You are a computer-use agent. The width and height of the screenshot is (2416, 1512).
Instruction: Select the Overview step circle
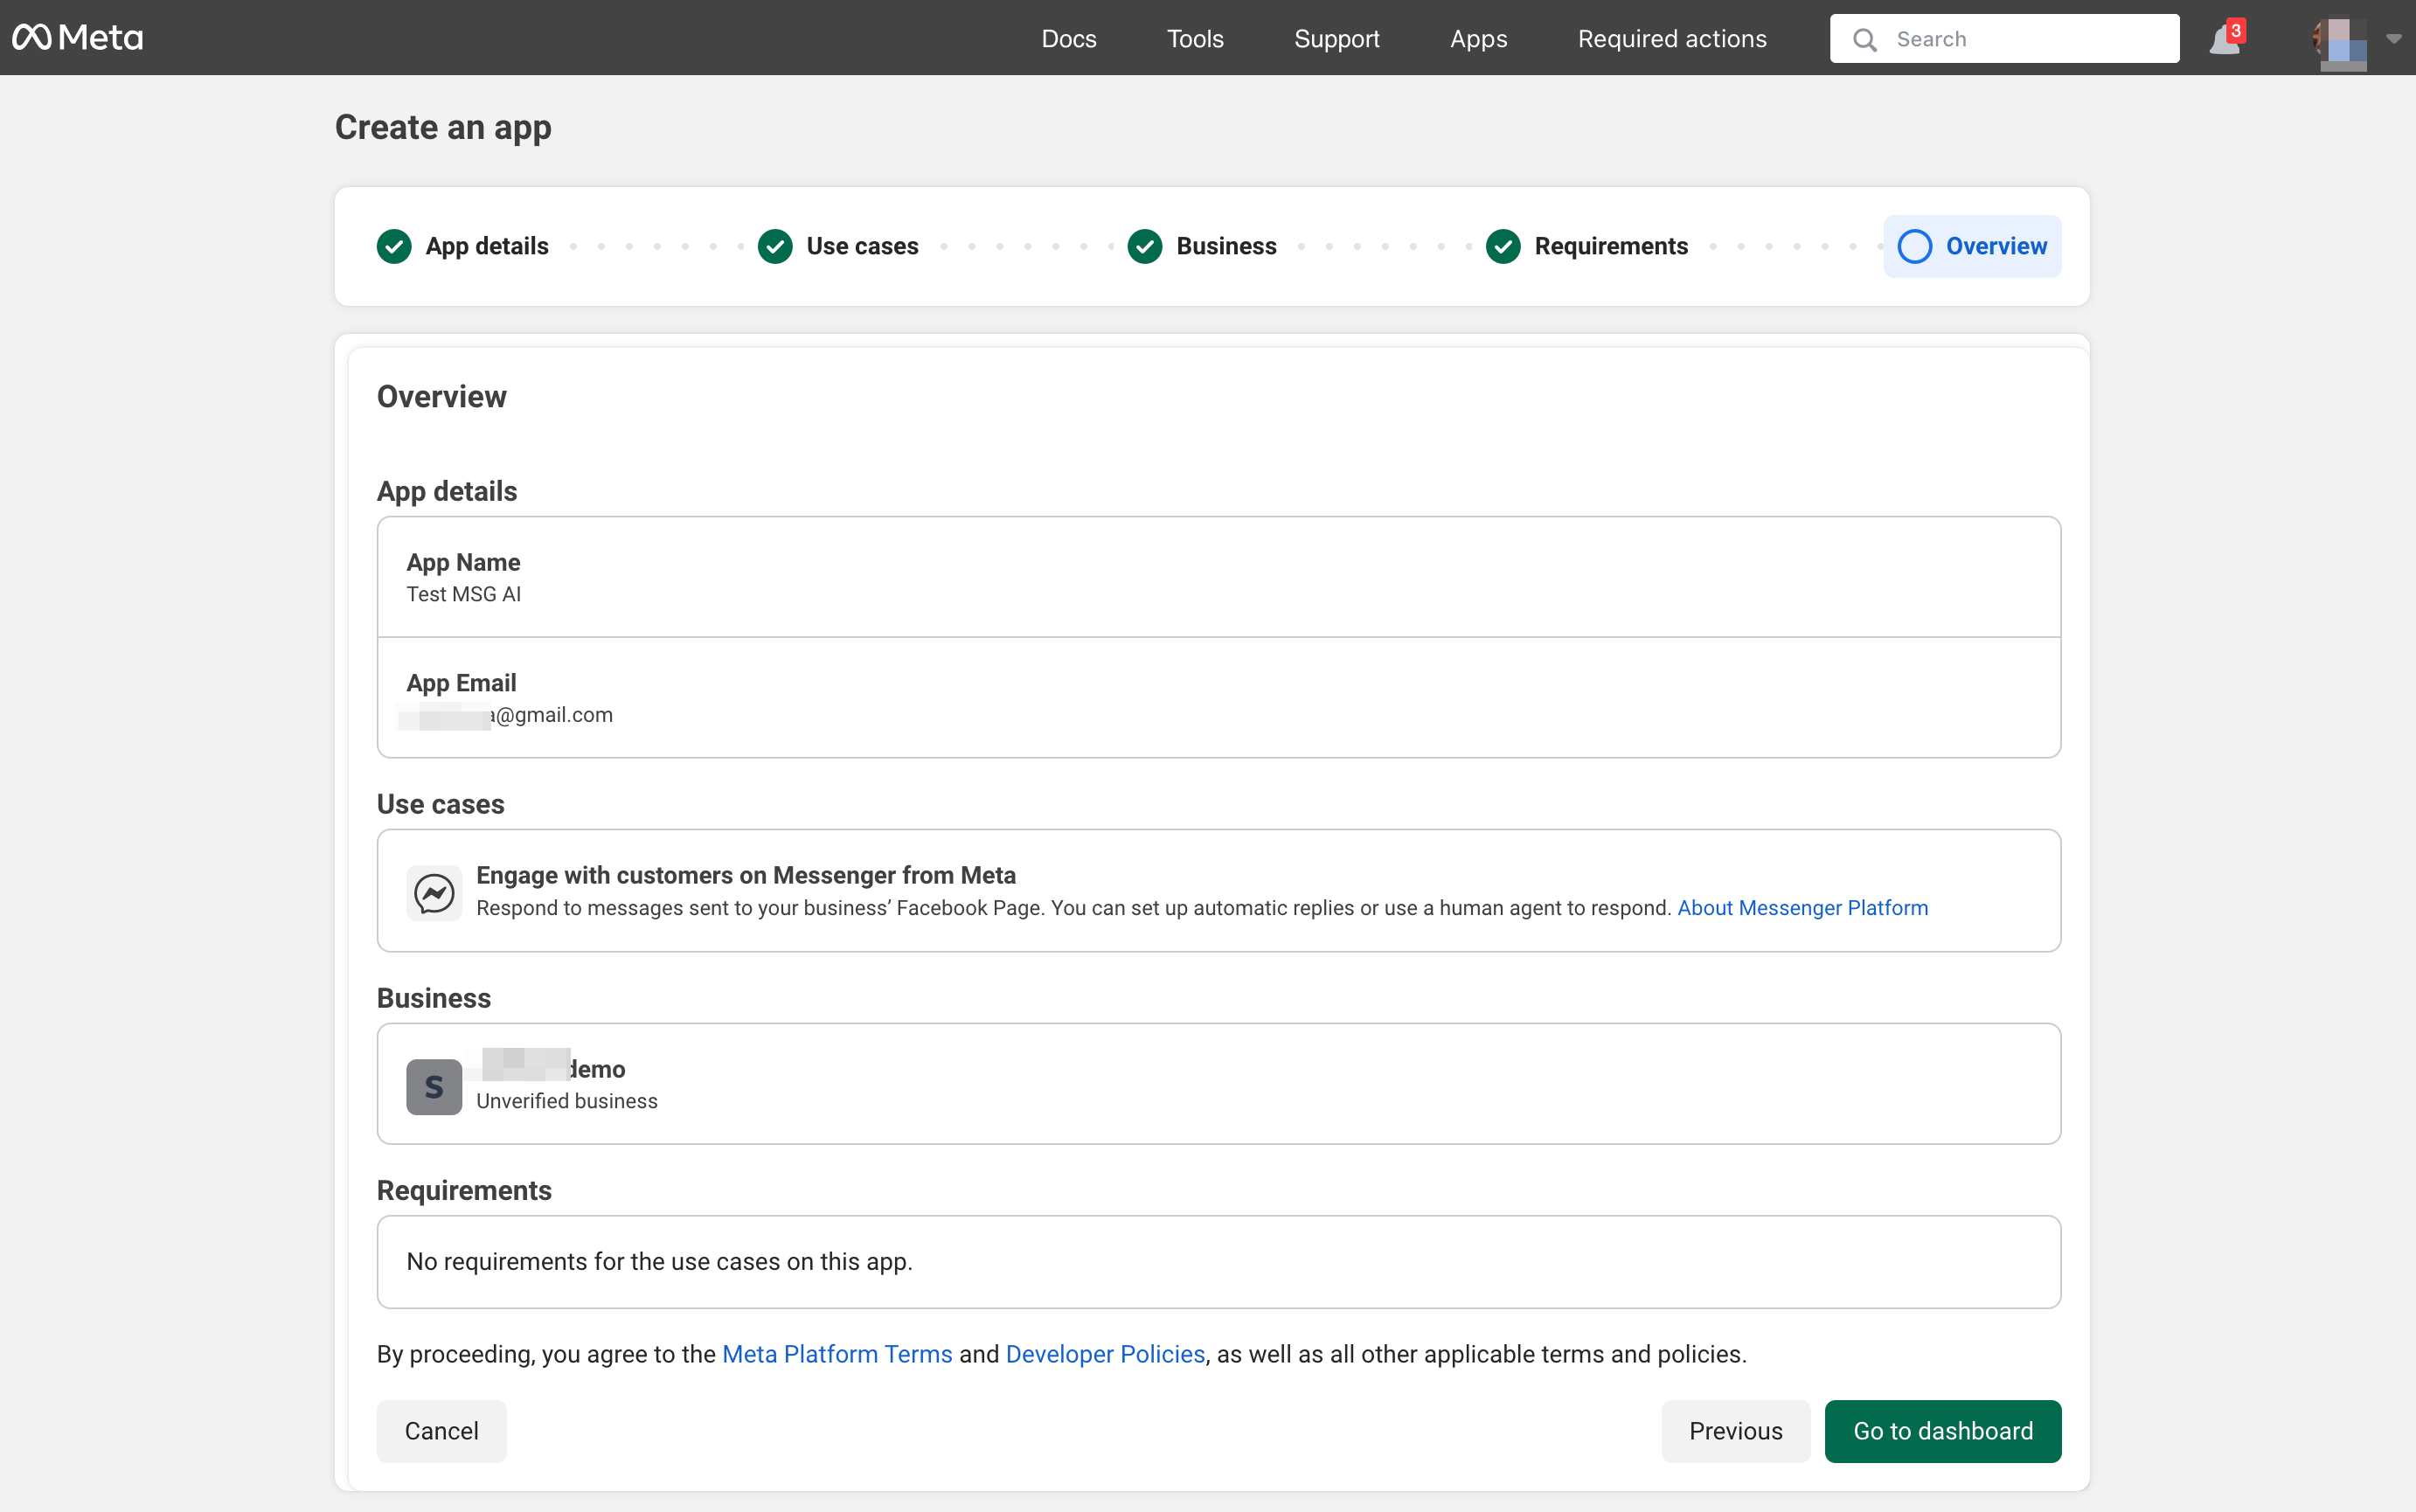click(x=1915, y=246)
